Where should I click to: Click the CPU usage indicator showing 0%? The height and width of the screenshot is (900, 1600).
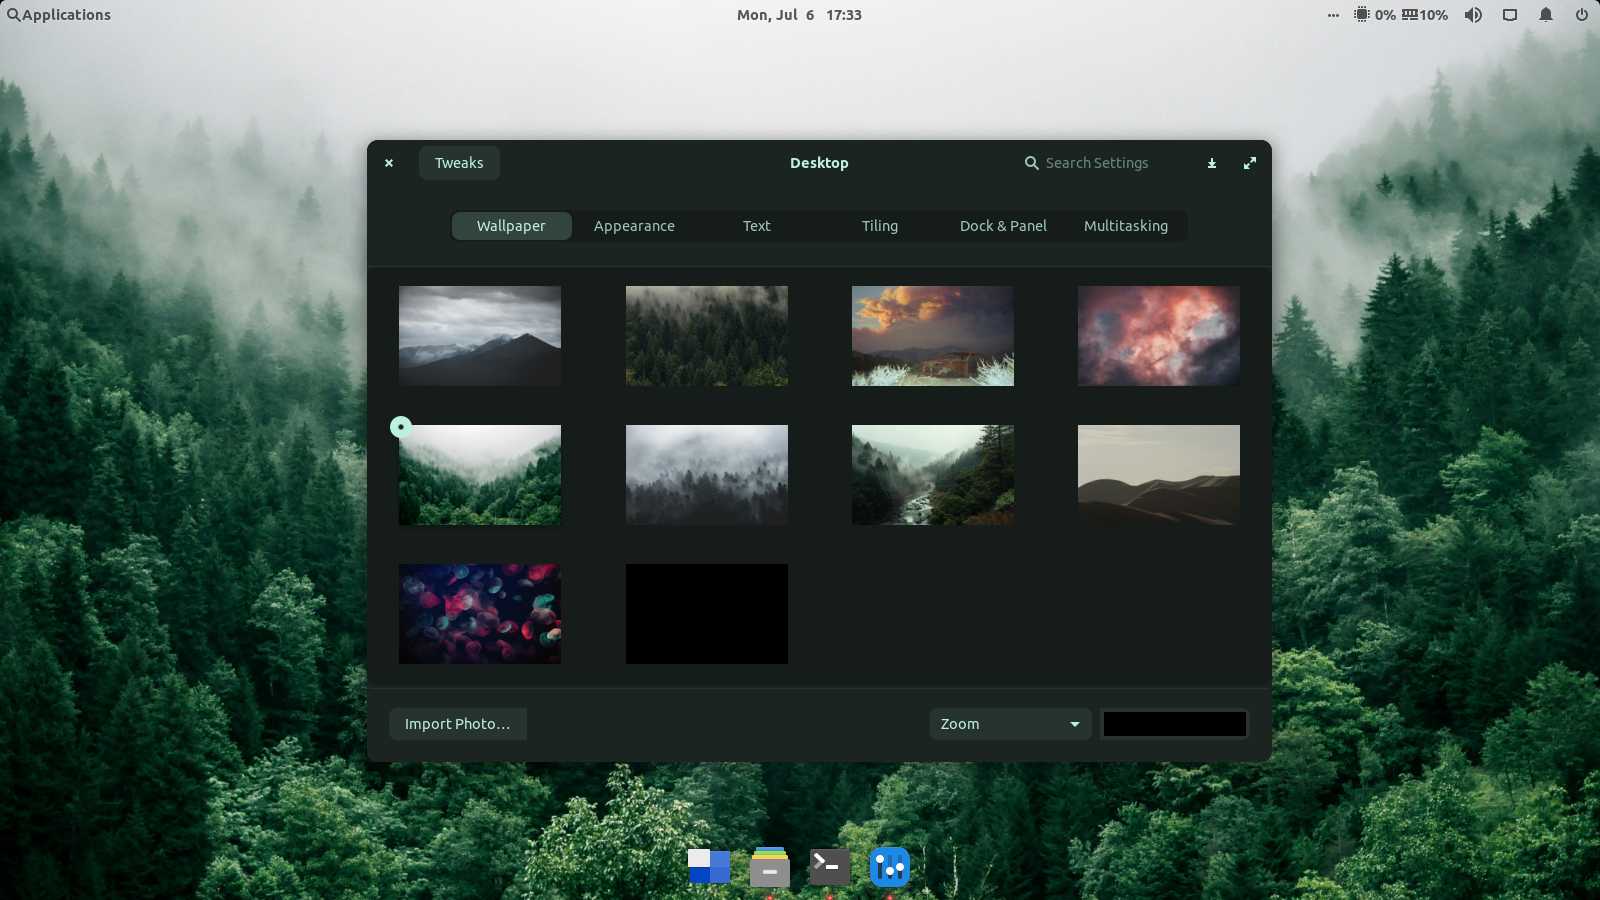click(x=1375, y=15)
